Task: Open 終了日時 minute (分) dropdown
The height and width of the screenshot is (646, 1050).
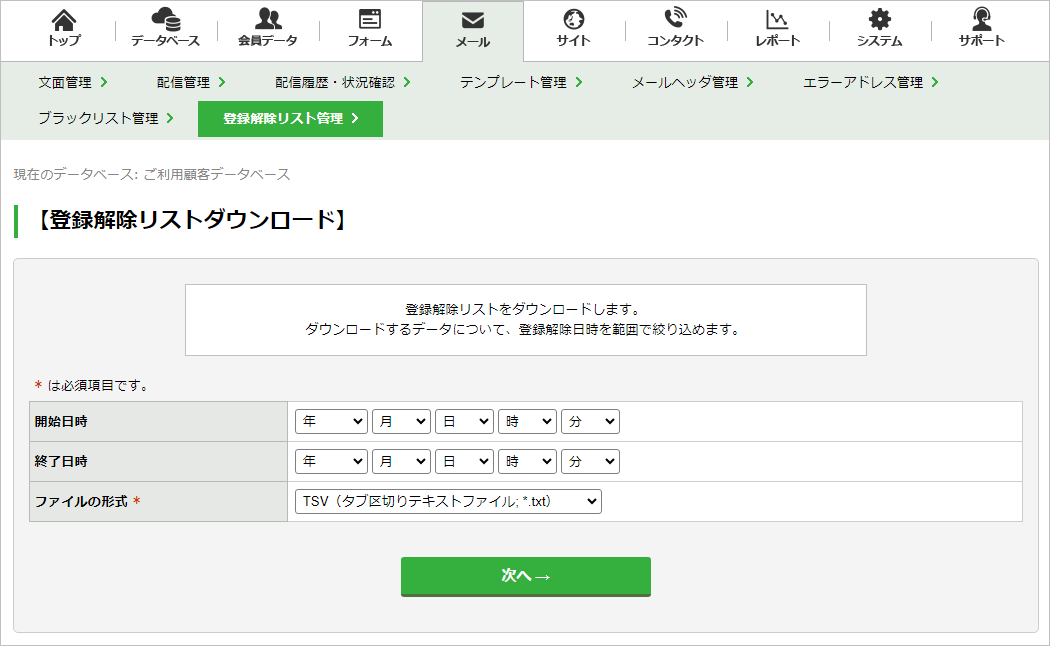Action: [590, 461]
